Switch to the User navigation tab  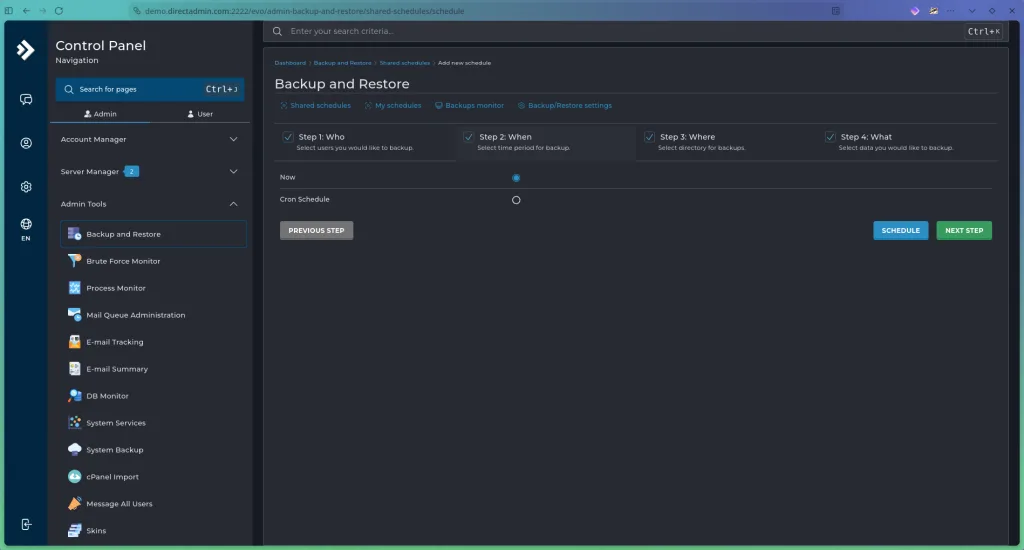pyautogui.click(x=200, y=114)
